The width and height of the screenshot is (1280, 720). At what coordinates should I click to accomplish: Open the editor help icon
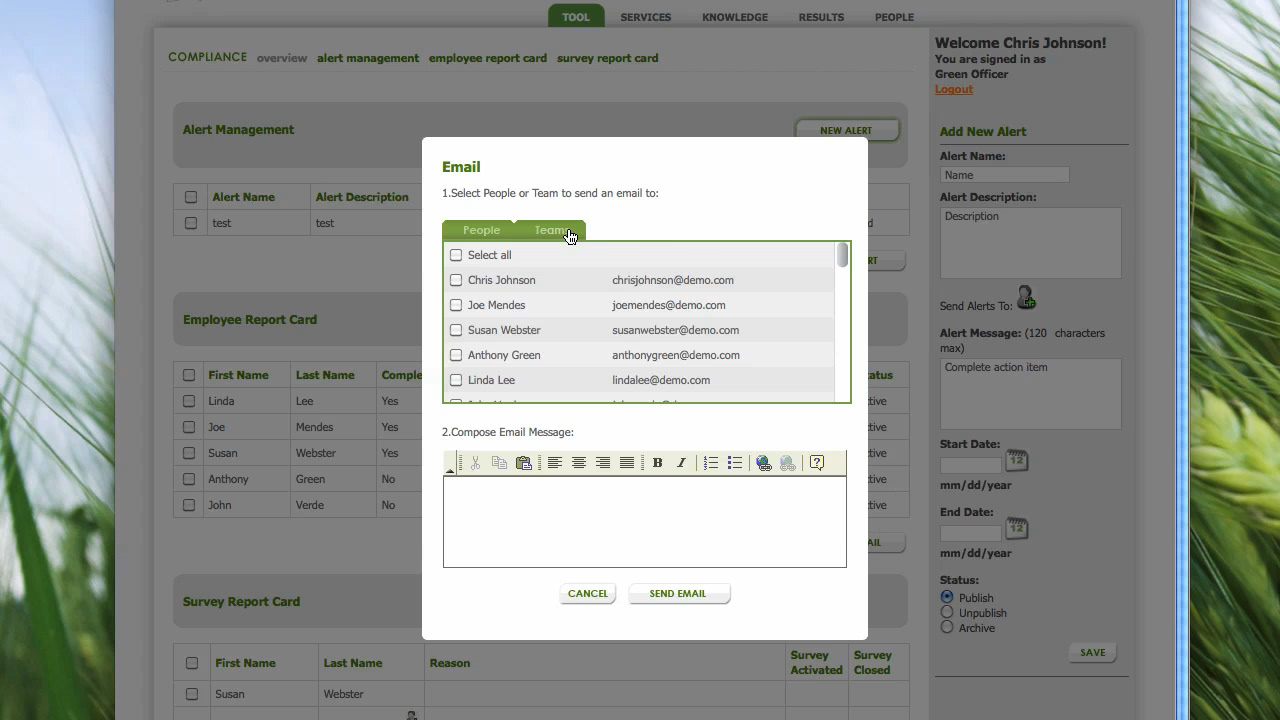tap(817, 463)
